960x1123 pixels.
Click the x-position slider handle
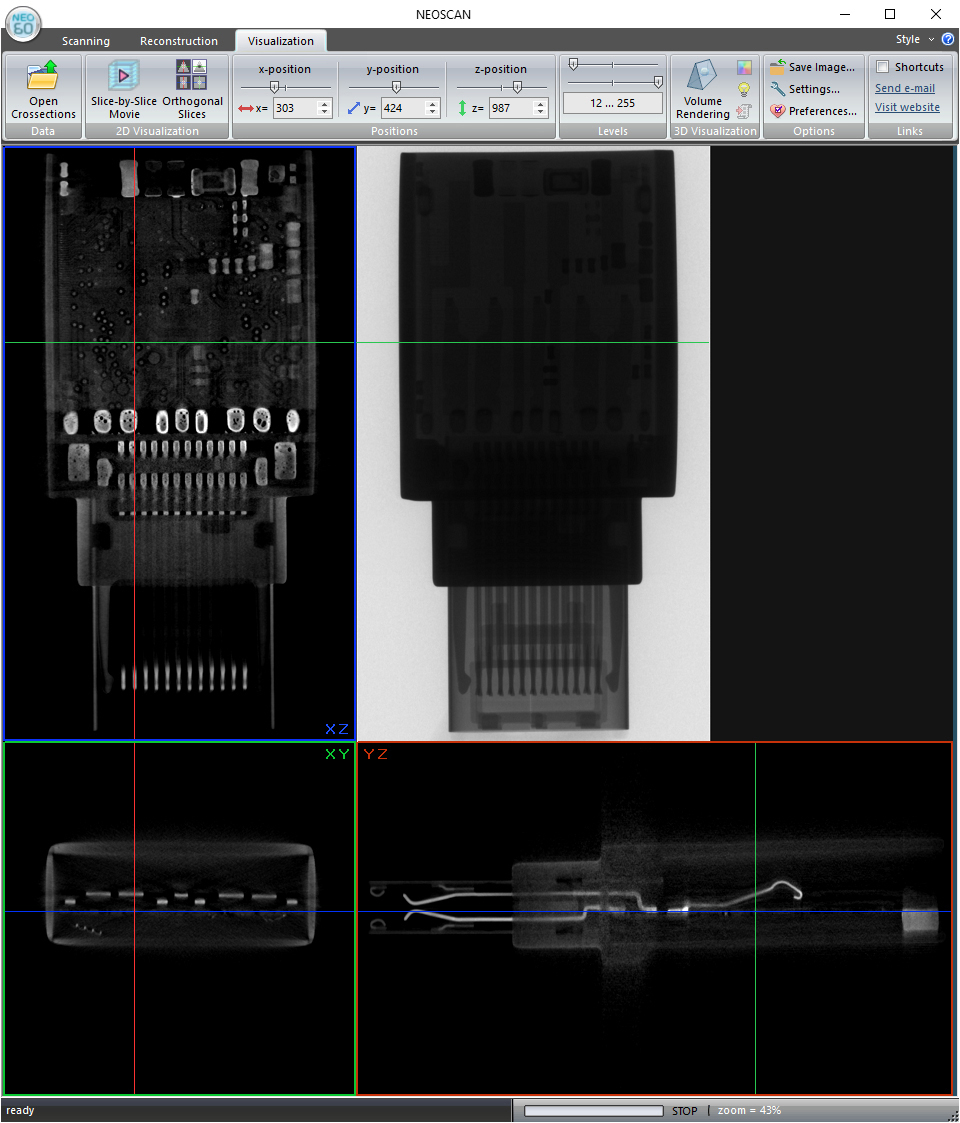point(274,87)
